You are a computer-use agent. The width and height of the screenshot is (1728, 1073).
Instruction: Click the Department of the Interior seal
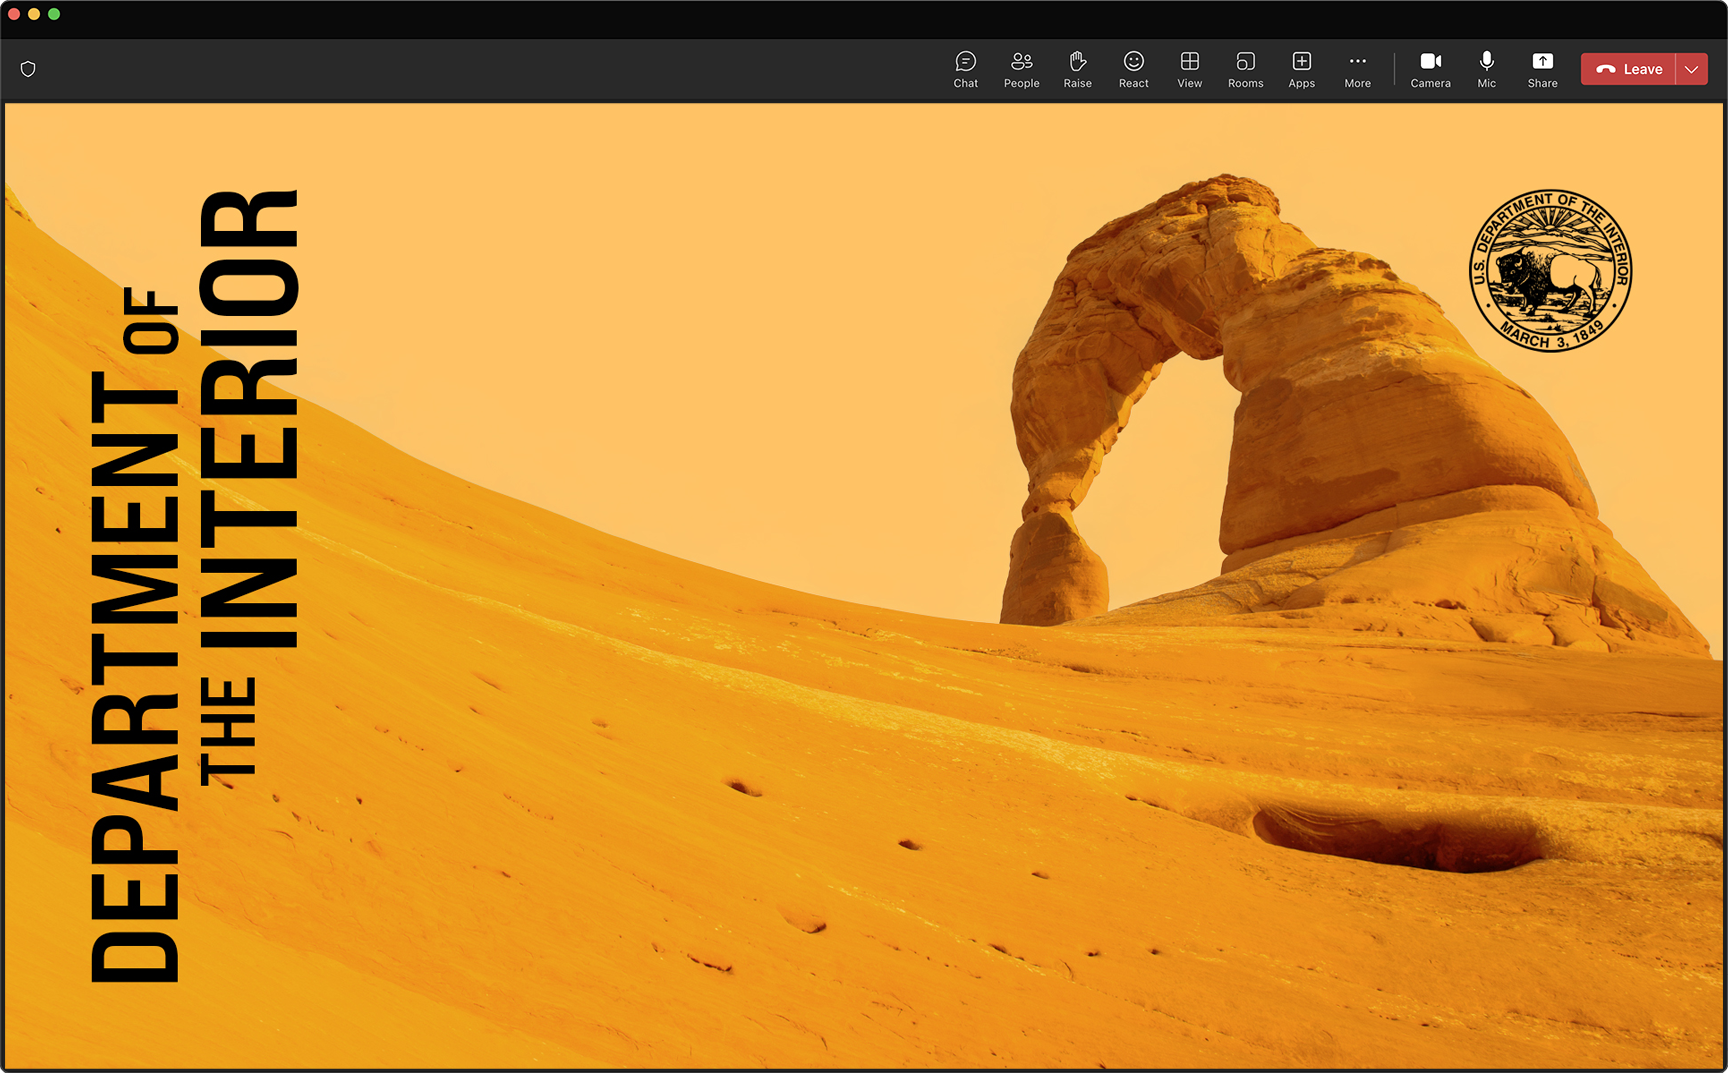click(x=1550, y=270)
